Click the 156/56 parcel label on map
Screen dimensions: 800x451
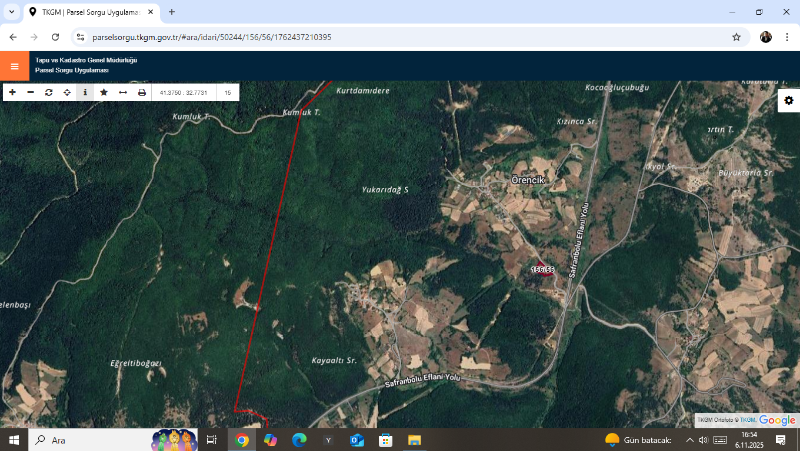pos(543,269)
